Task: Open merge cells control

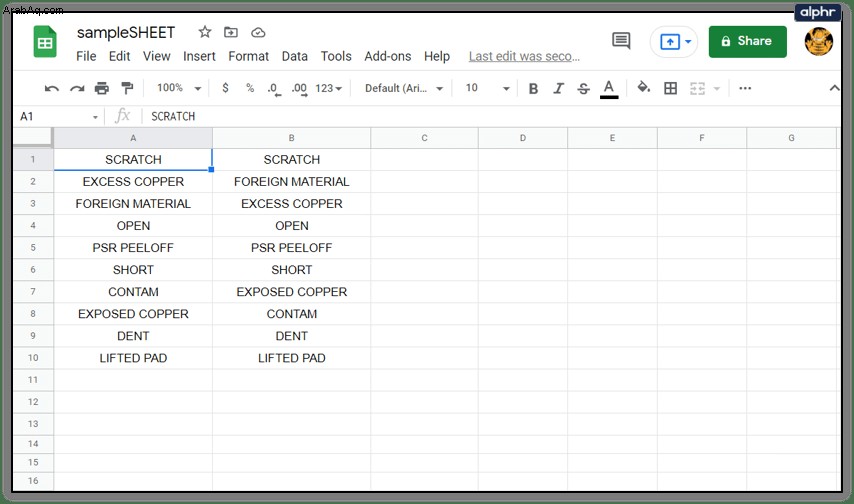Action: pyautogui.click(x=698, y=88)
